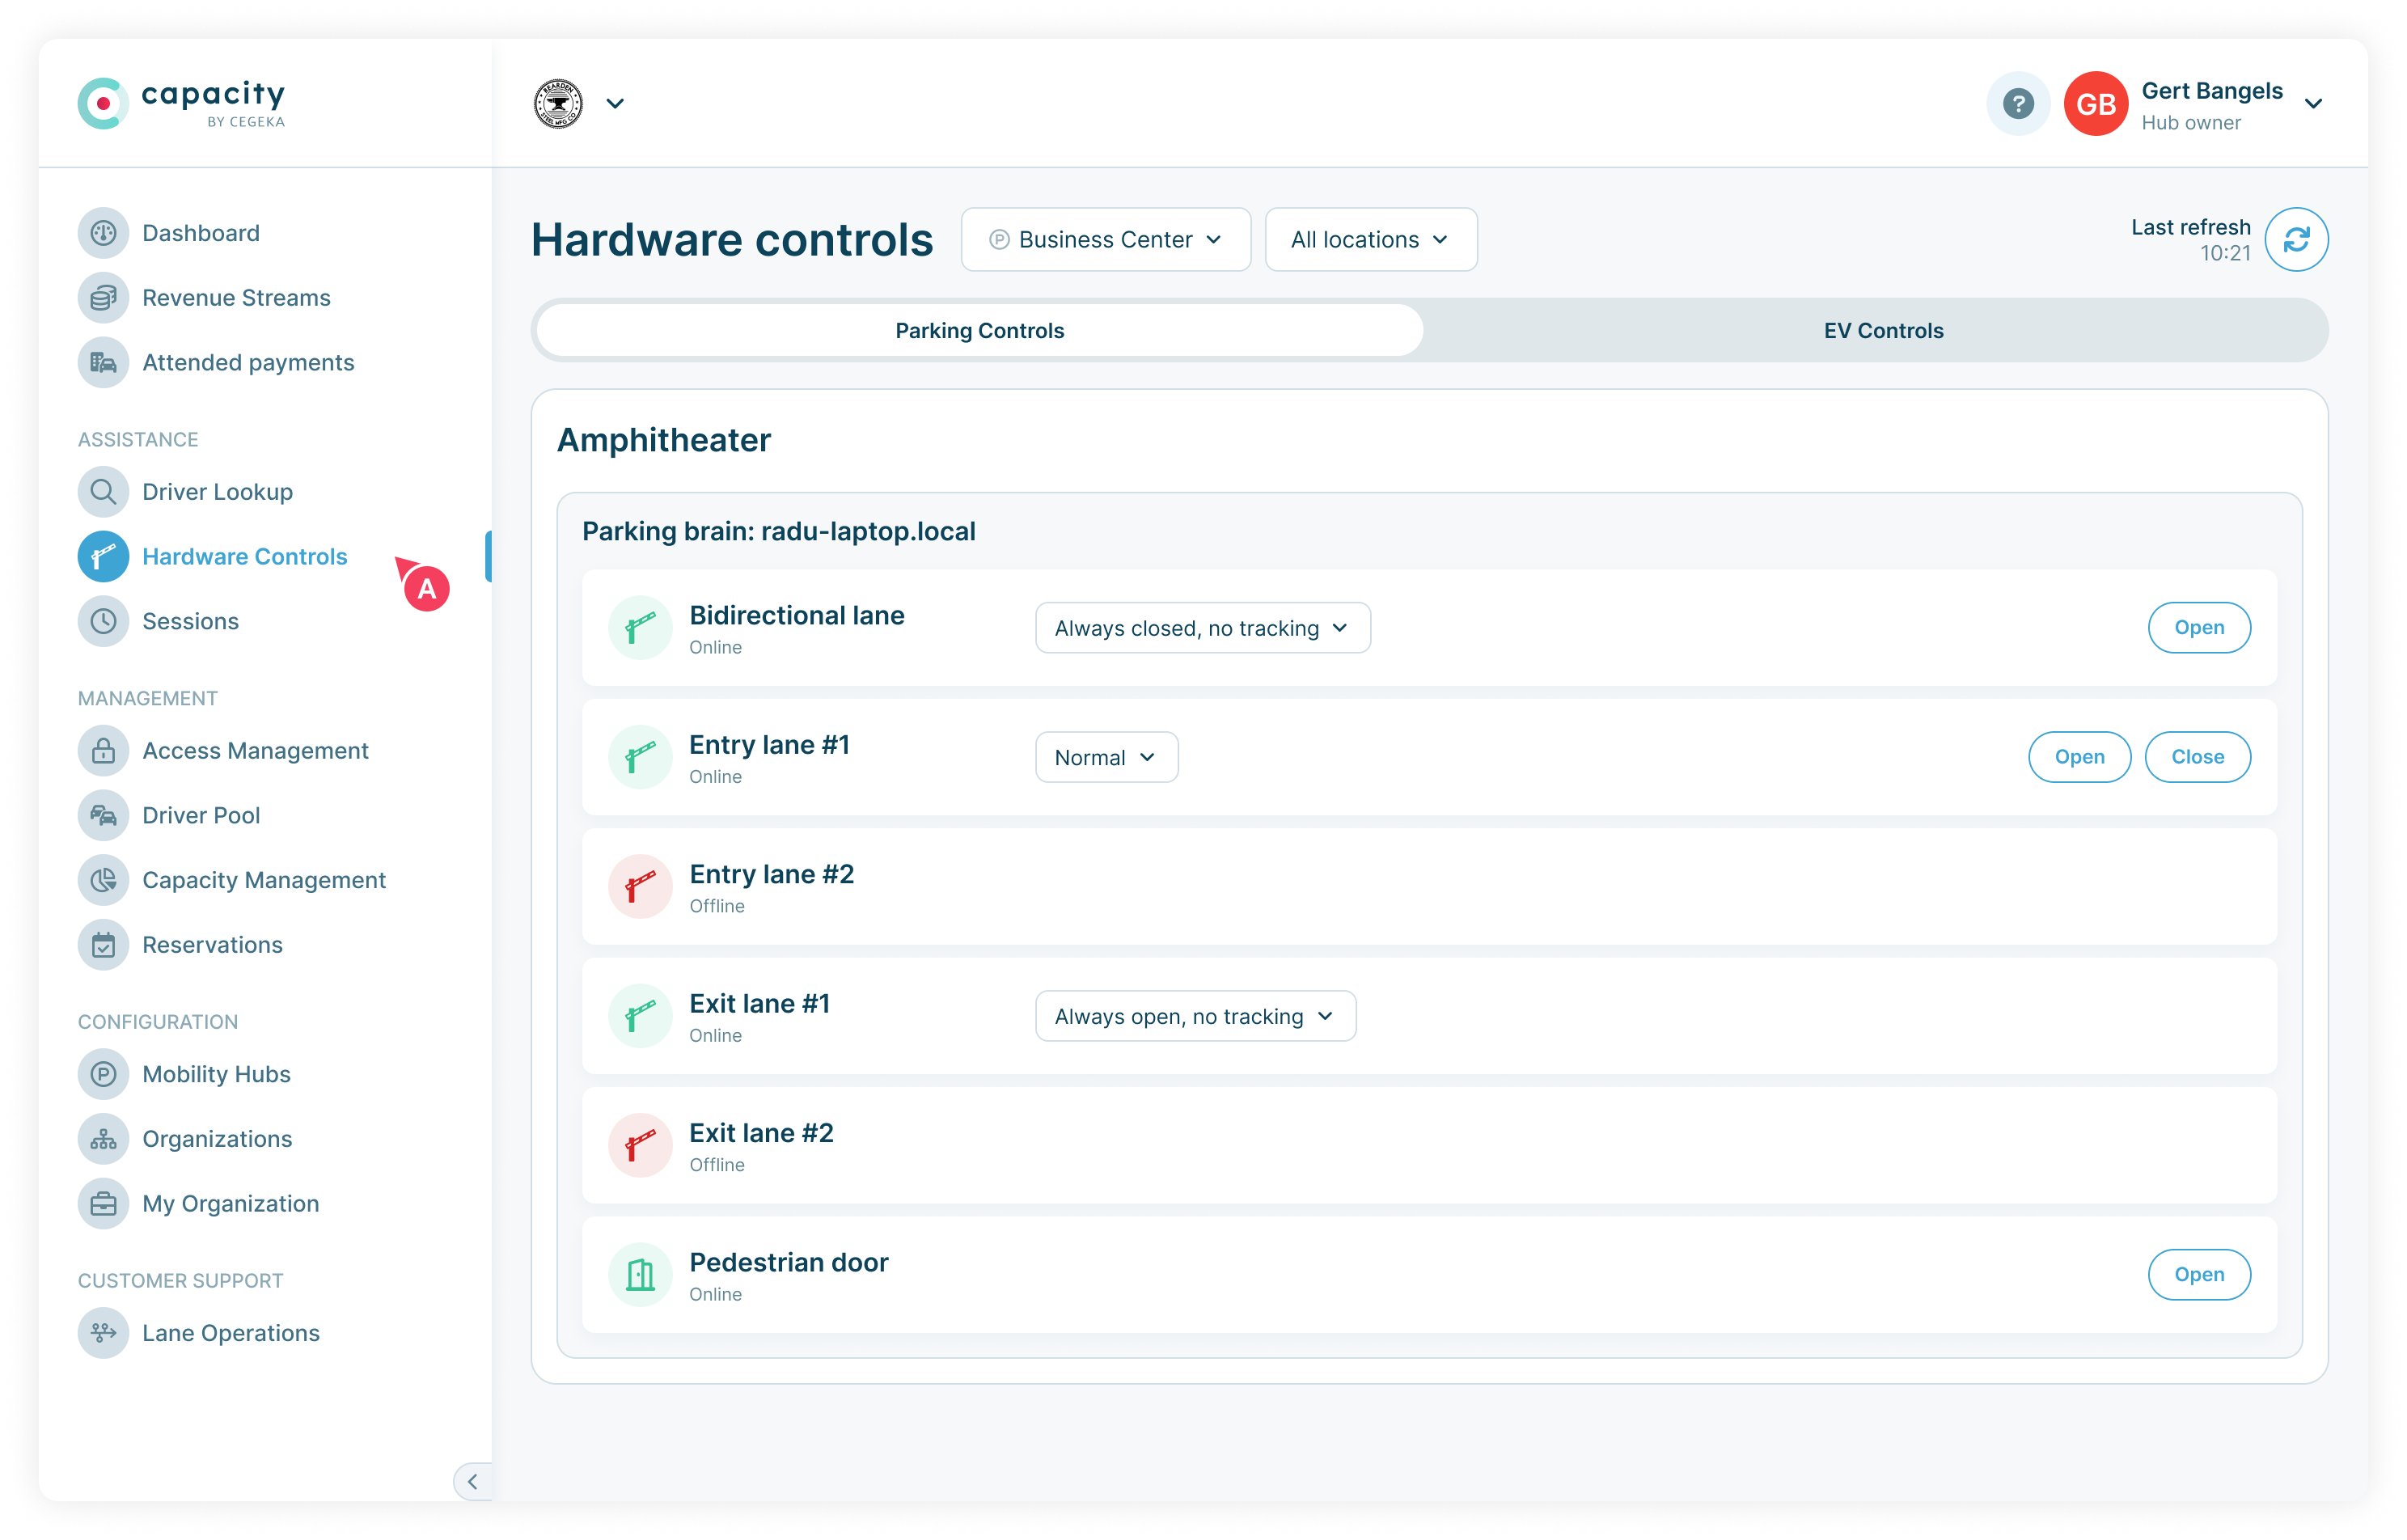The width and height of the screenshot is (2407, 1540).
Task: Expand the All locations dropdown
Action: (x=1370, y=239)
